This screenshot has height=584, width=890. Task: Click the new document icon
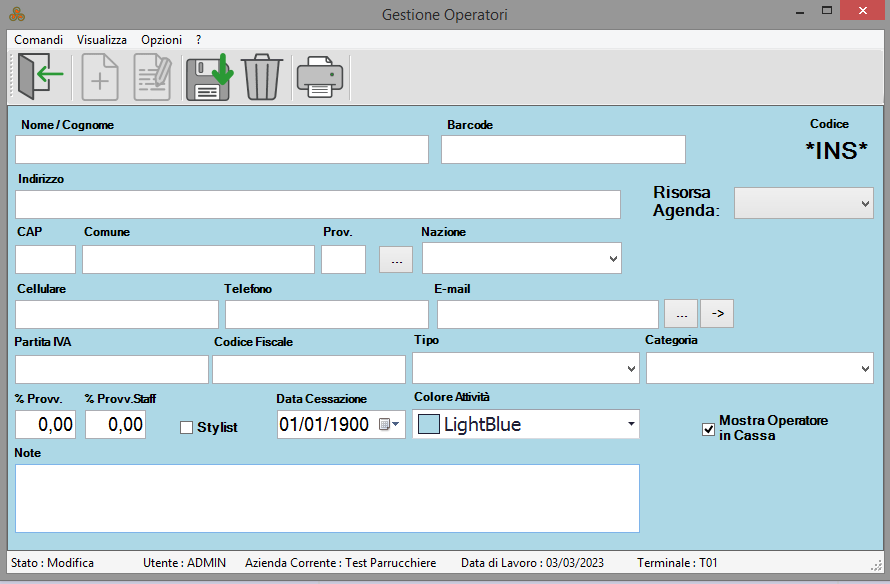click(x=100, y=77)
